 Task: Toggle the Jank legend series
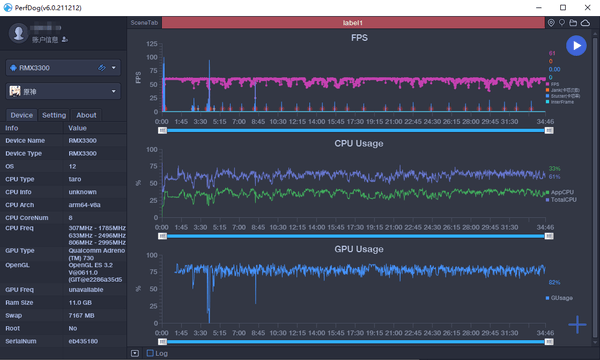click(562, 90)
